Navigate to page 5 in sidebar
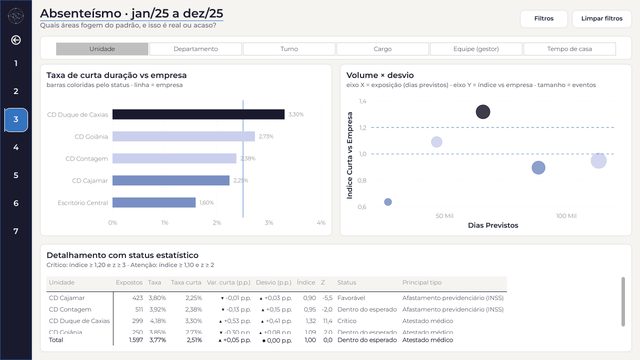The height and width of the screenshot is (360, 640). coord(16,175)
